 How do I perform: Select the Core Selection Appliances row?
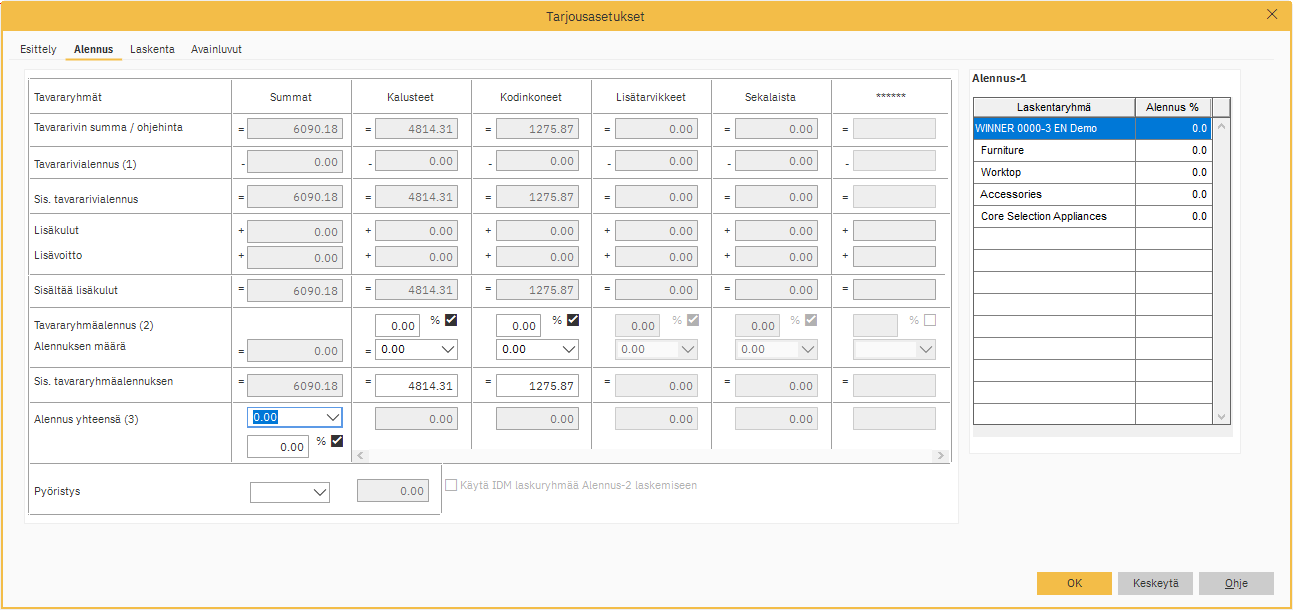[1050, 215]
